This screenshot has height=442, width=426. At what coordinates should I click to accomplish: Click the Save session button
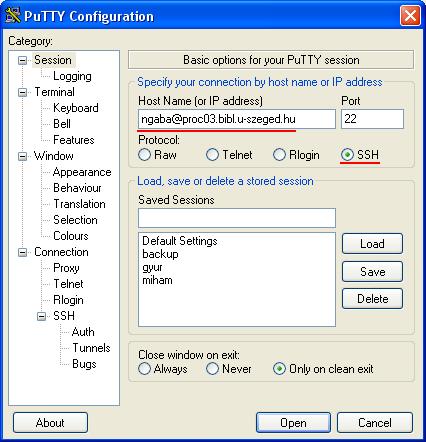(x=372, y=271)
